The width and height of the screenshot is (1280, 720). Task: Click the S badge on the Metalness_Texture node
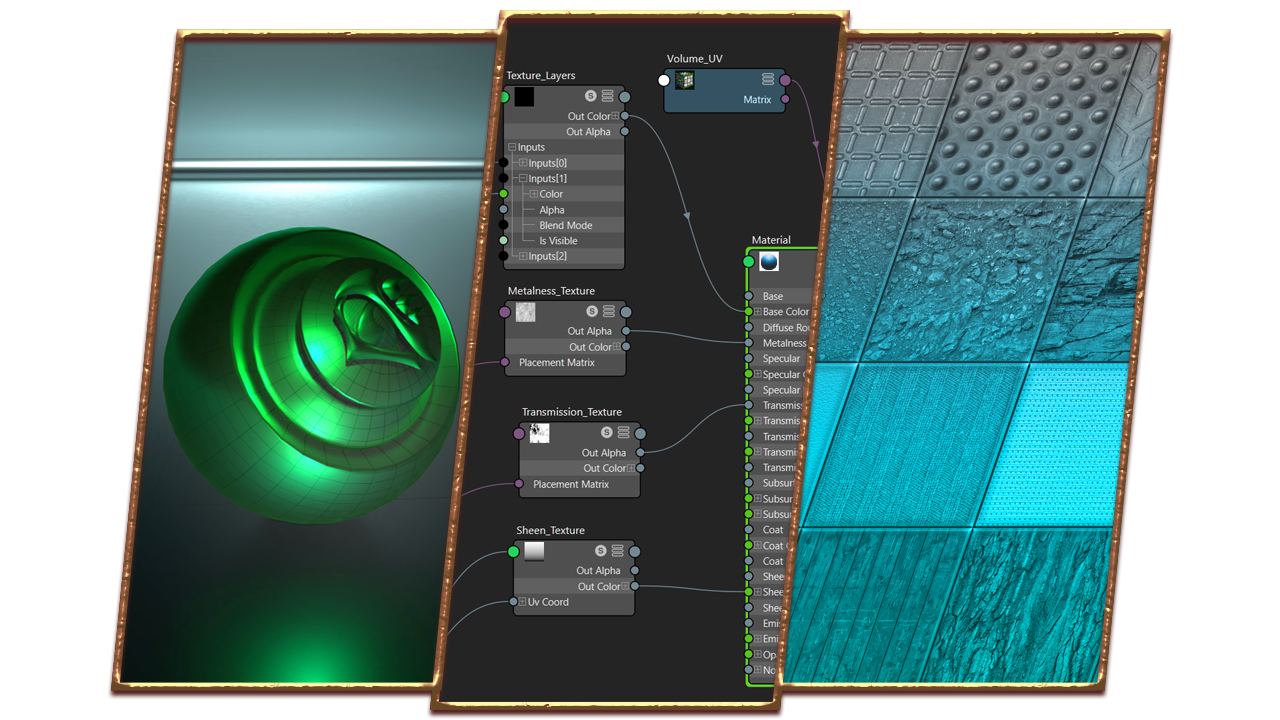[x=592, y=311]
